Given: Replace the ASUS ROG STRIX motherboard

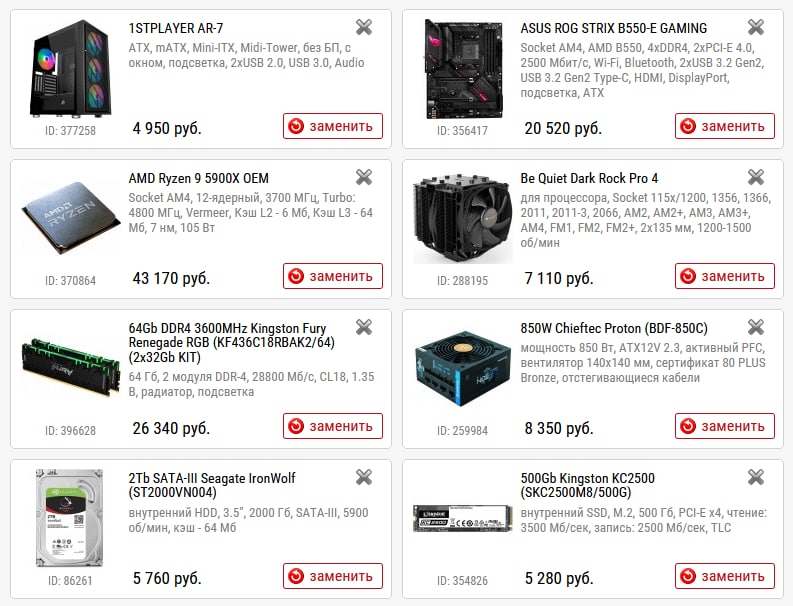Looking at the screenshot, I should tap(725, 126).
